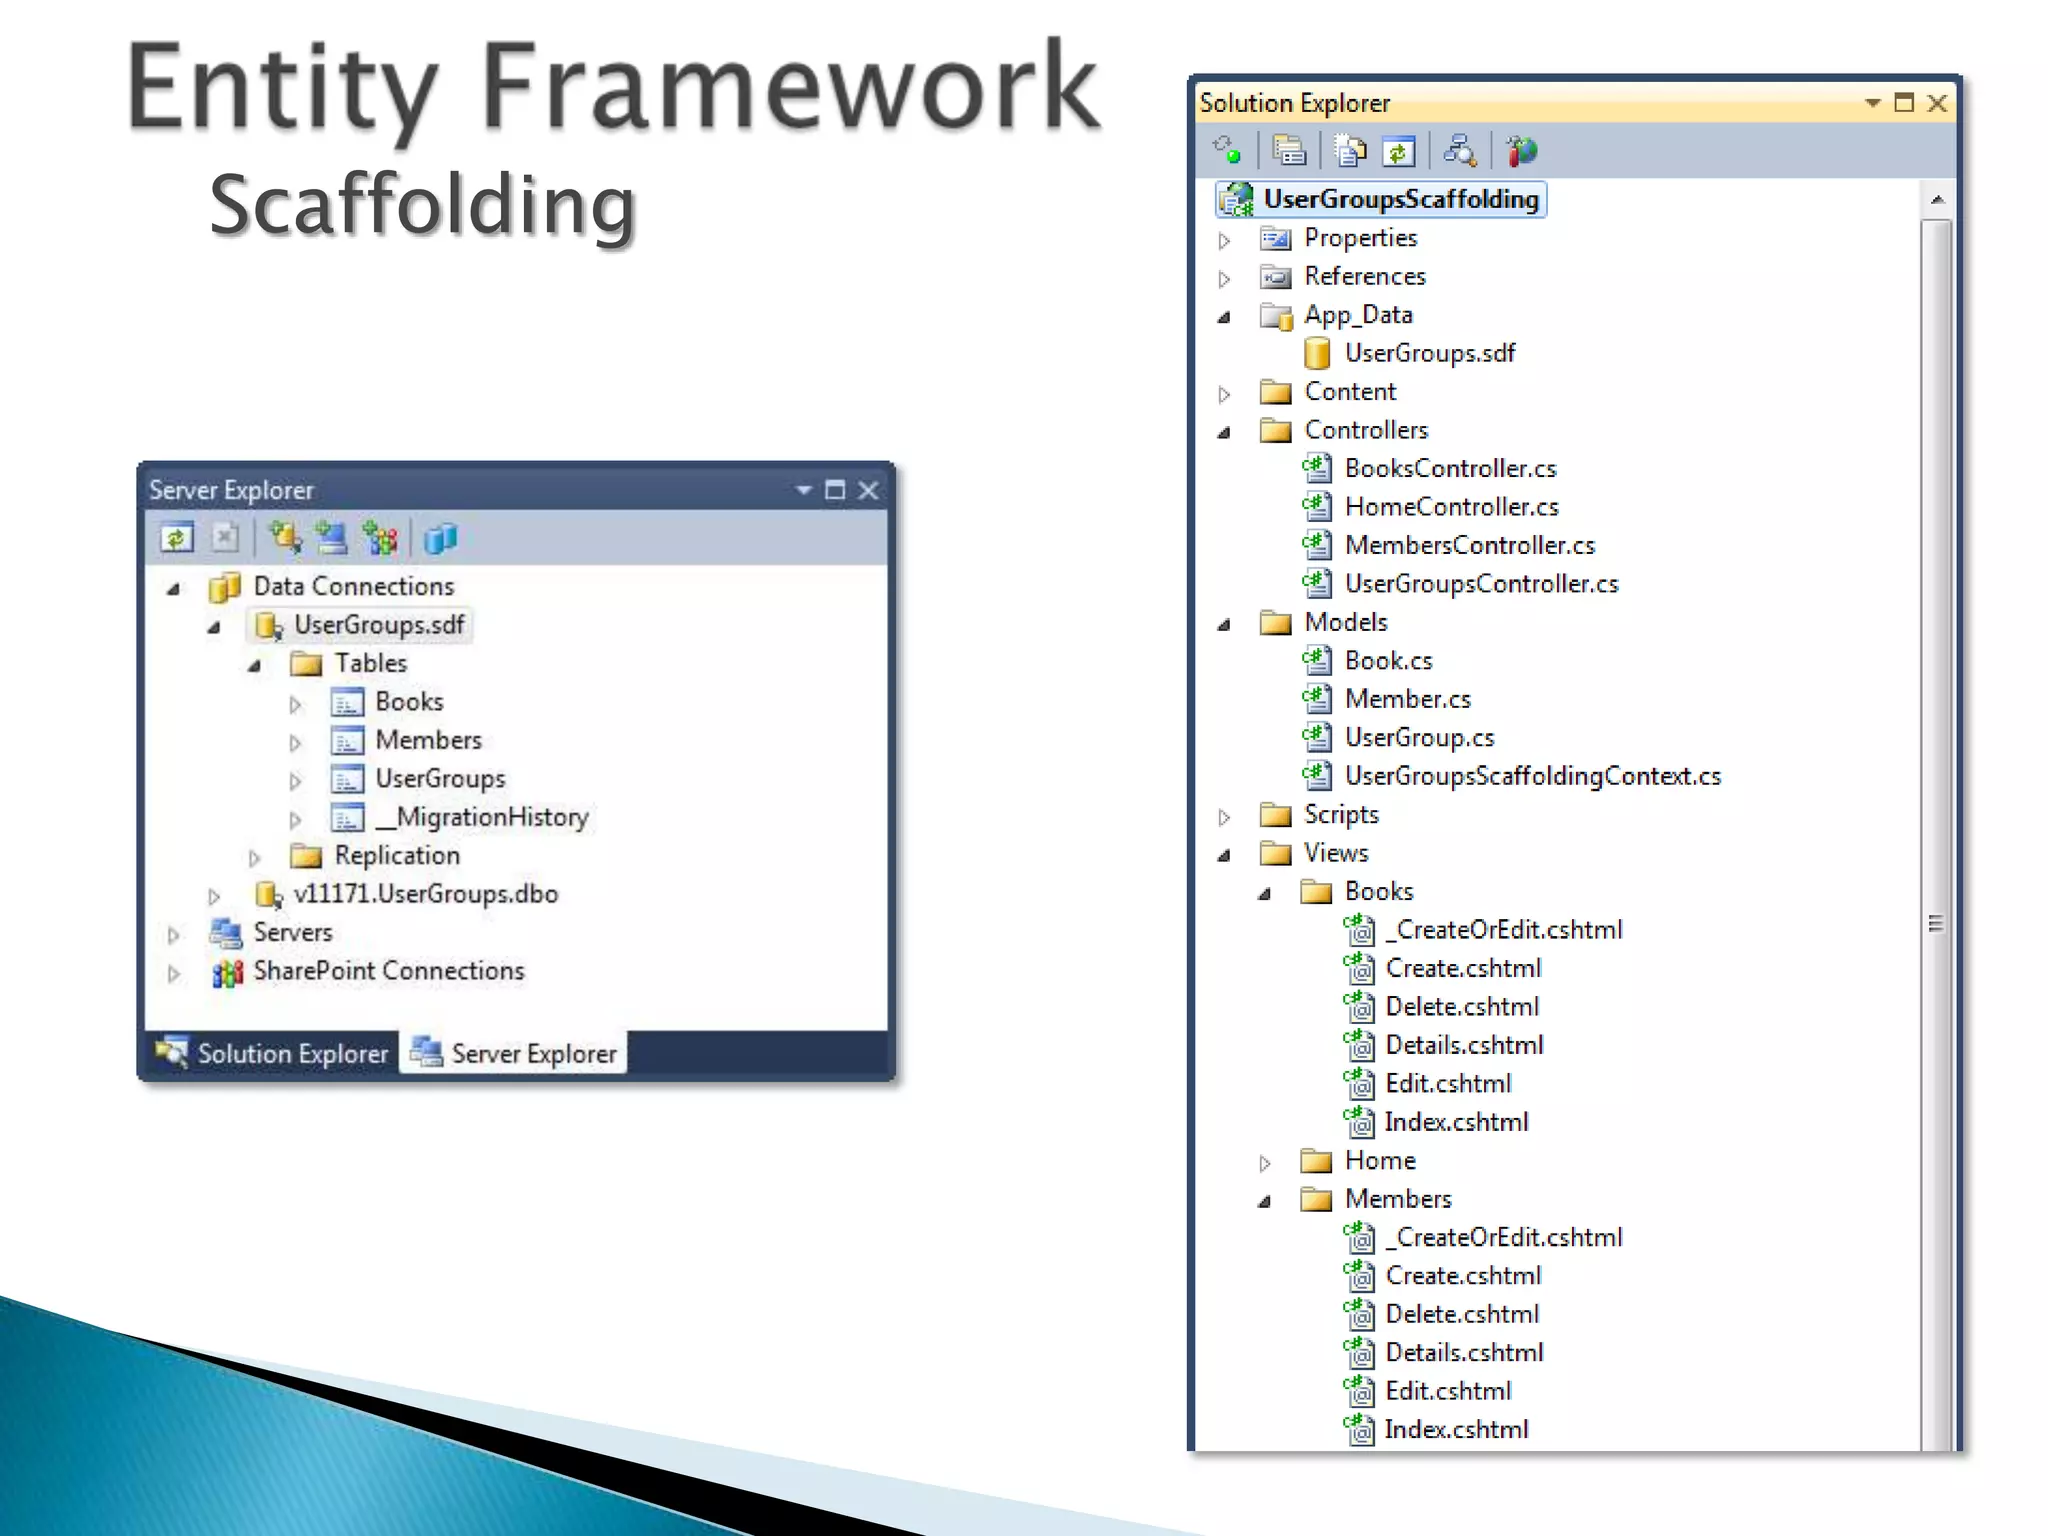Image resolution: width=2048 pixels, height=1536 pixels.
Task: Select BooksController.cs file
Action: [x=1450, y=468]
